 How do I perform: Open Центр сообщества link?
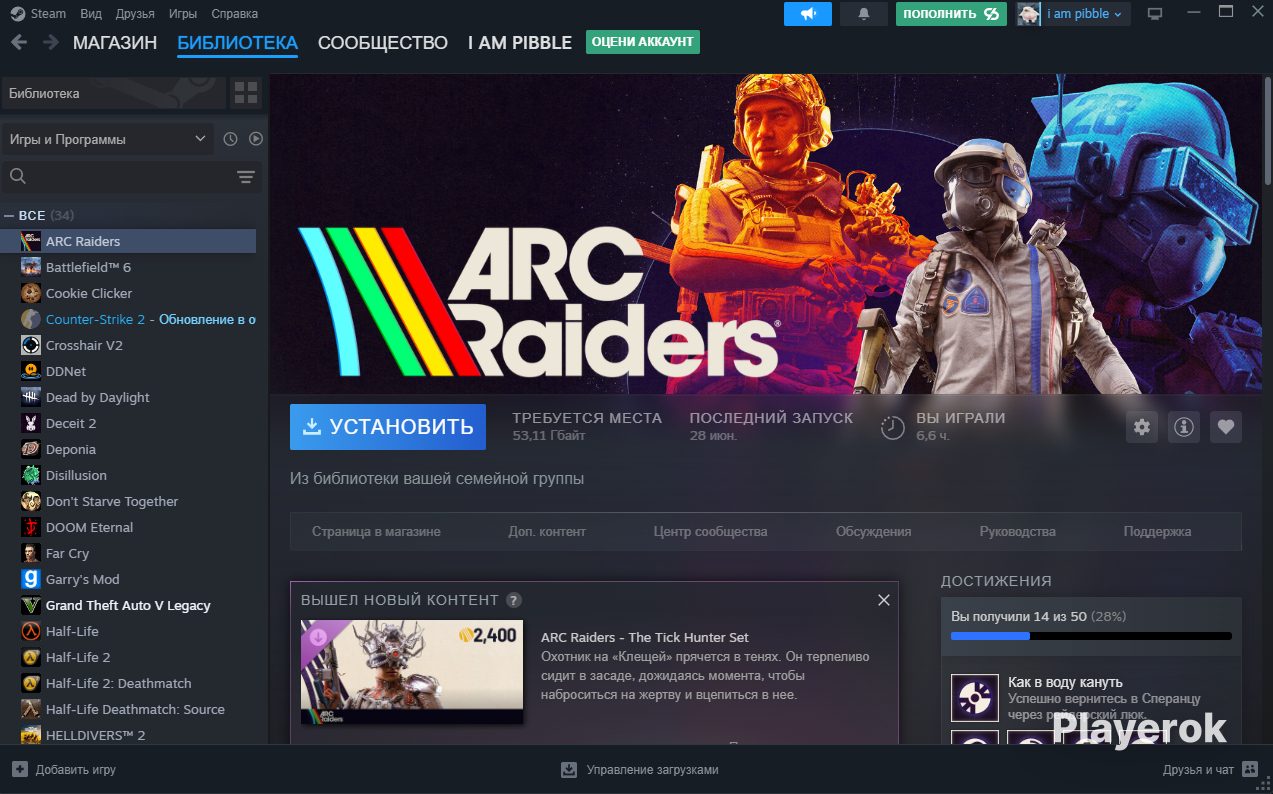click(x=710, y=531)
